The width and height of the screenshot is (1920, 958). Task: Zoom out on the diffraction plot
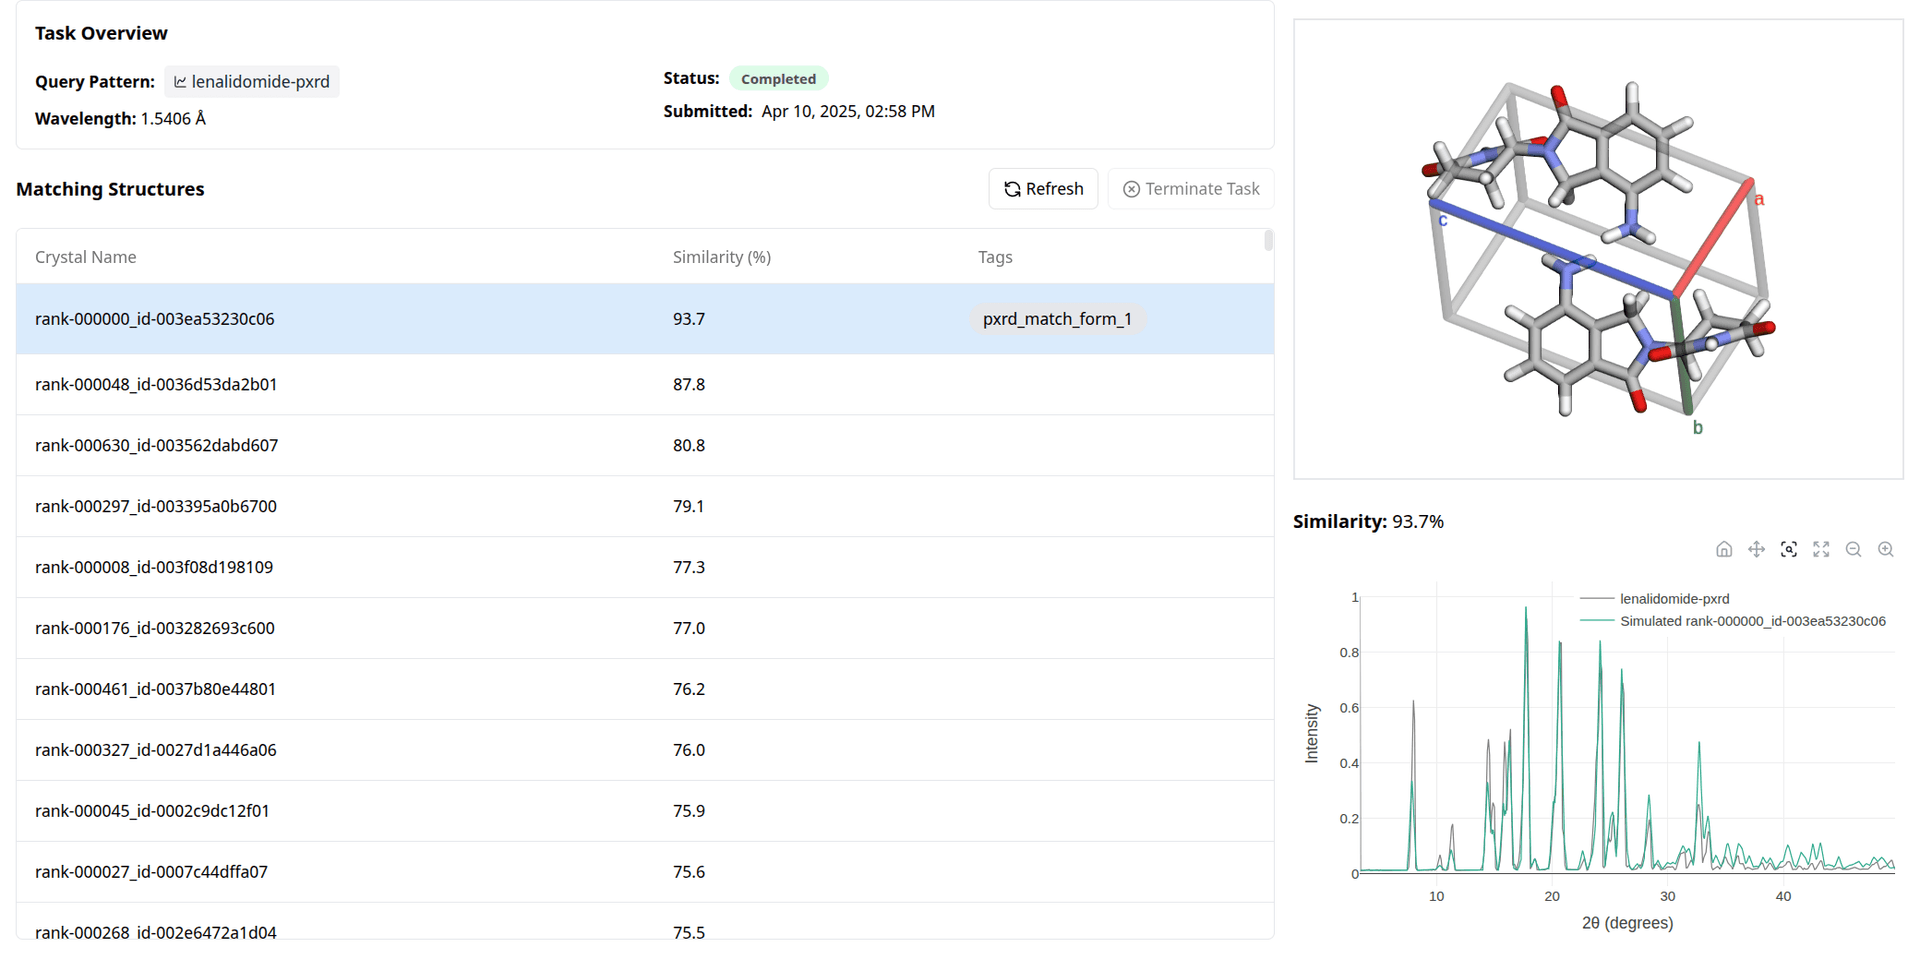pyautogui.click(x=1853, y=549)
